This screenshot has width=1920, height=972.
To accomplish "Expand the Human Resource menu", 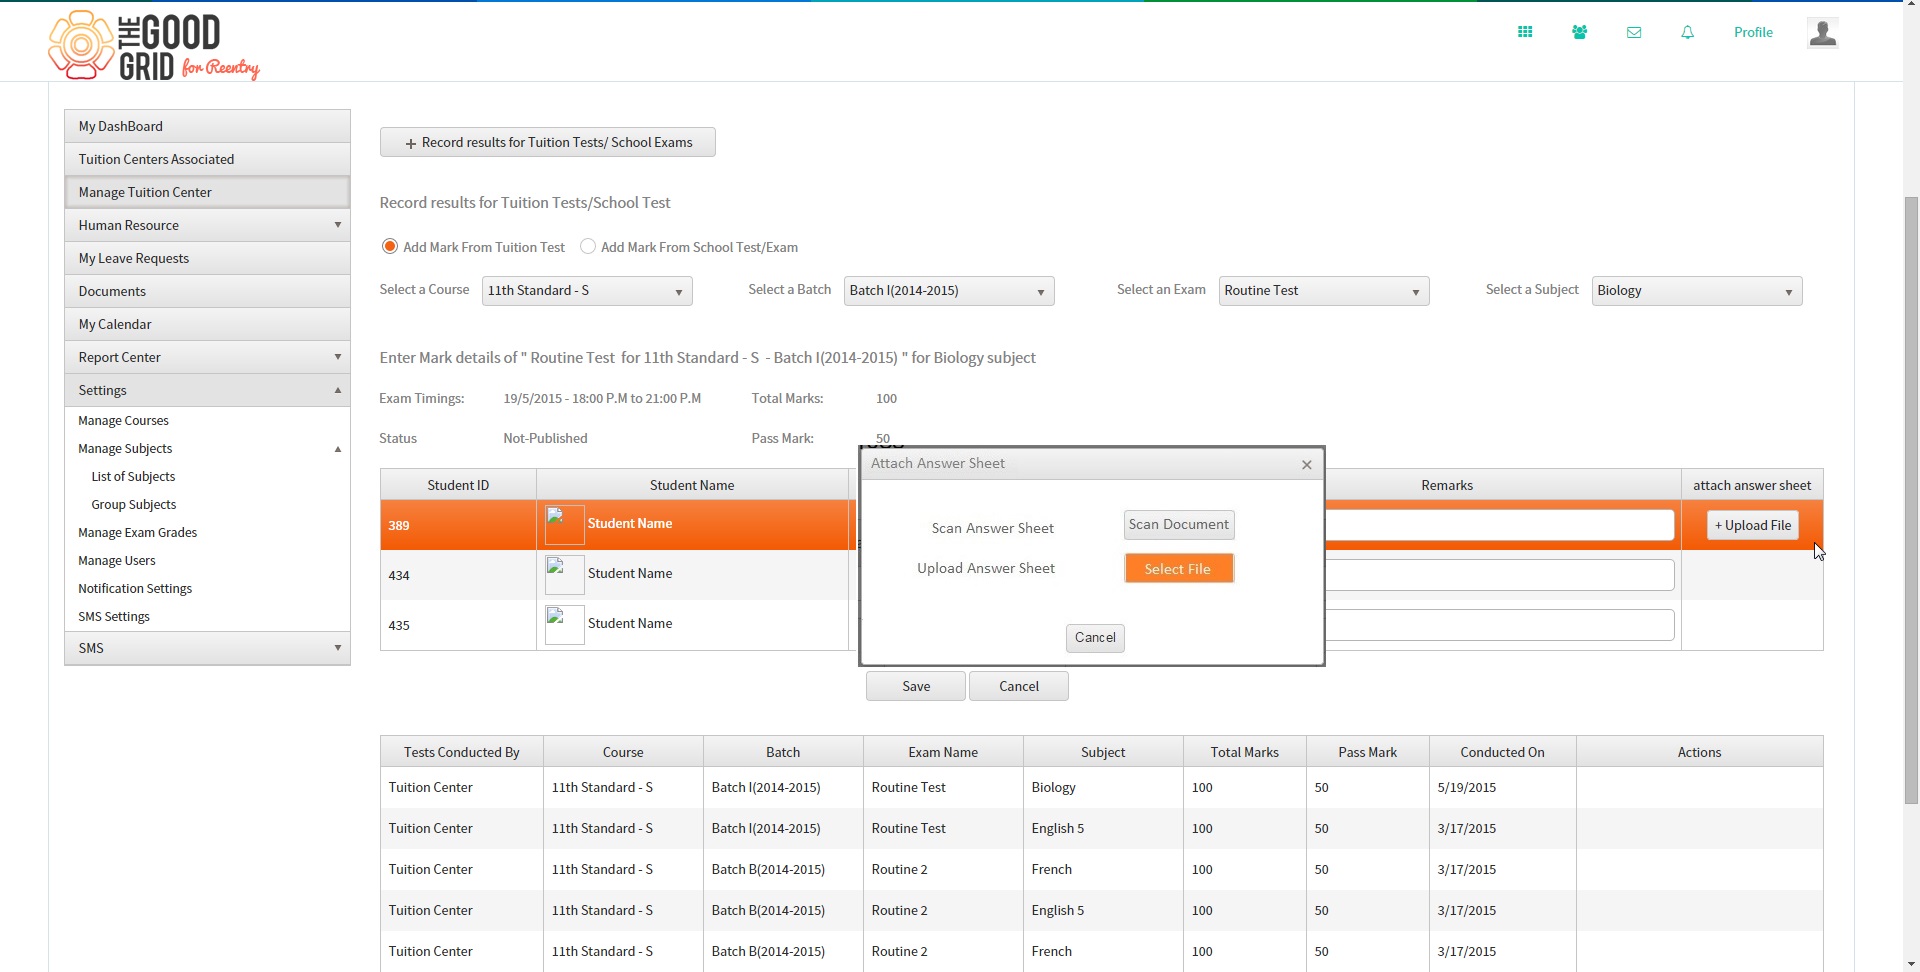I will pos(207,225).
